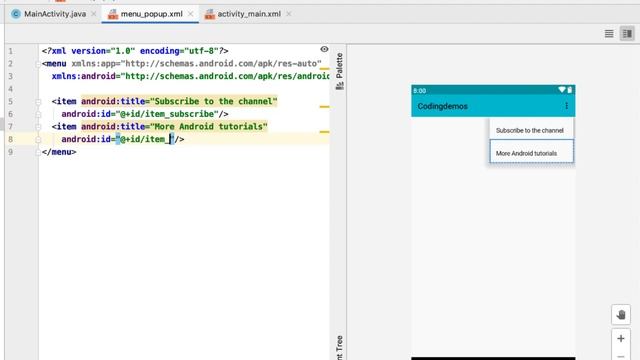This screenshot has width=640, height=360.
Task: Zoom in the preview with plus button
Action: tap(621, 338)
